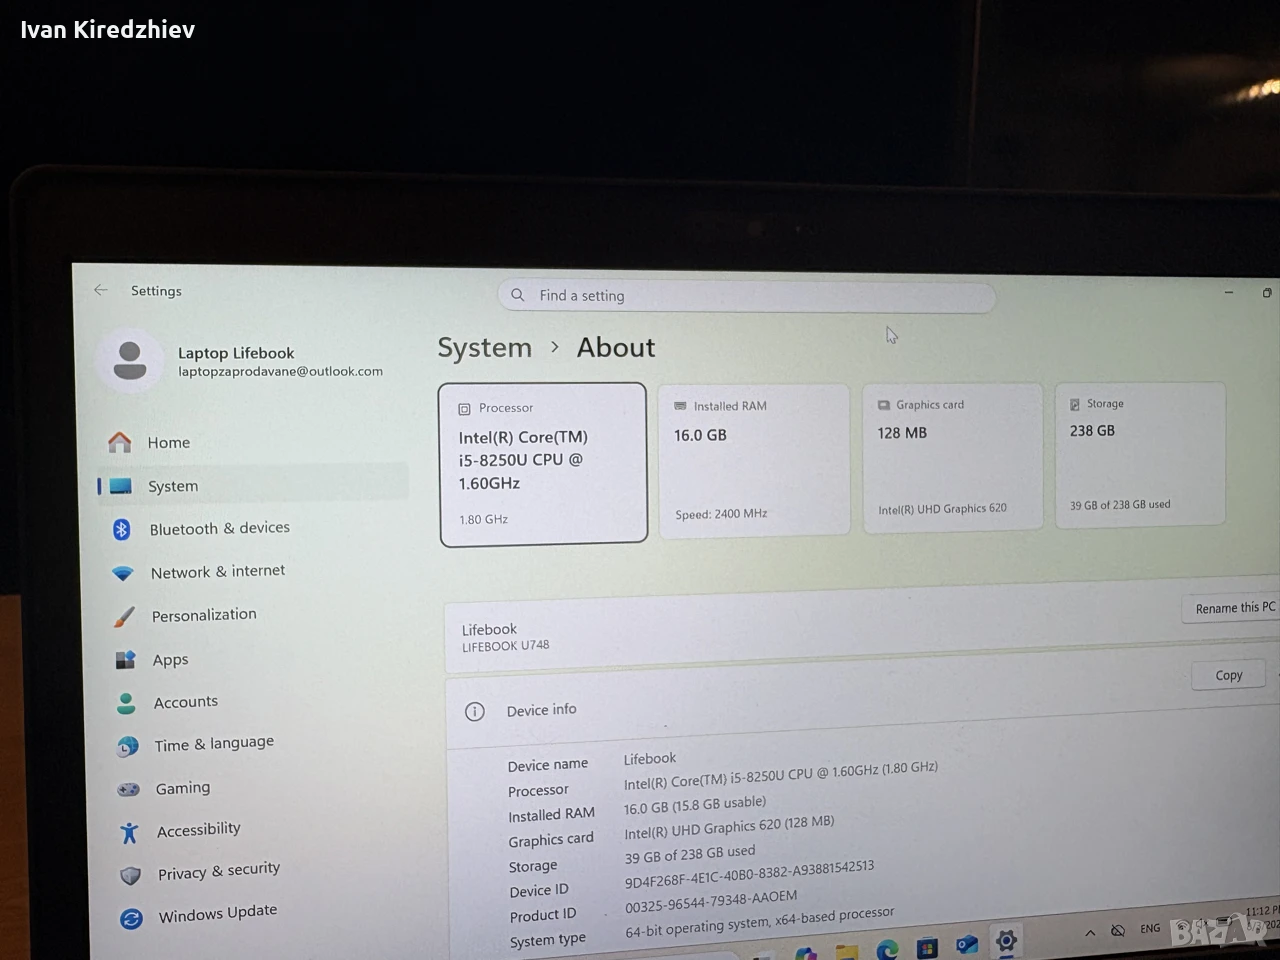The width and height of the screenshot is (1280, 960).
Task: Click the 39 GB of 238 GB used row value
Action: (x=690, y=855)
